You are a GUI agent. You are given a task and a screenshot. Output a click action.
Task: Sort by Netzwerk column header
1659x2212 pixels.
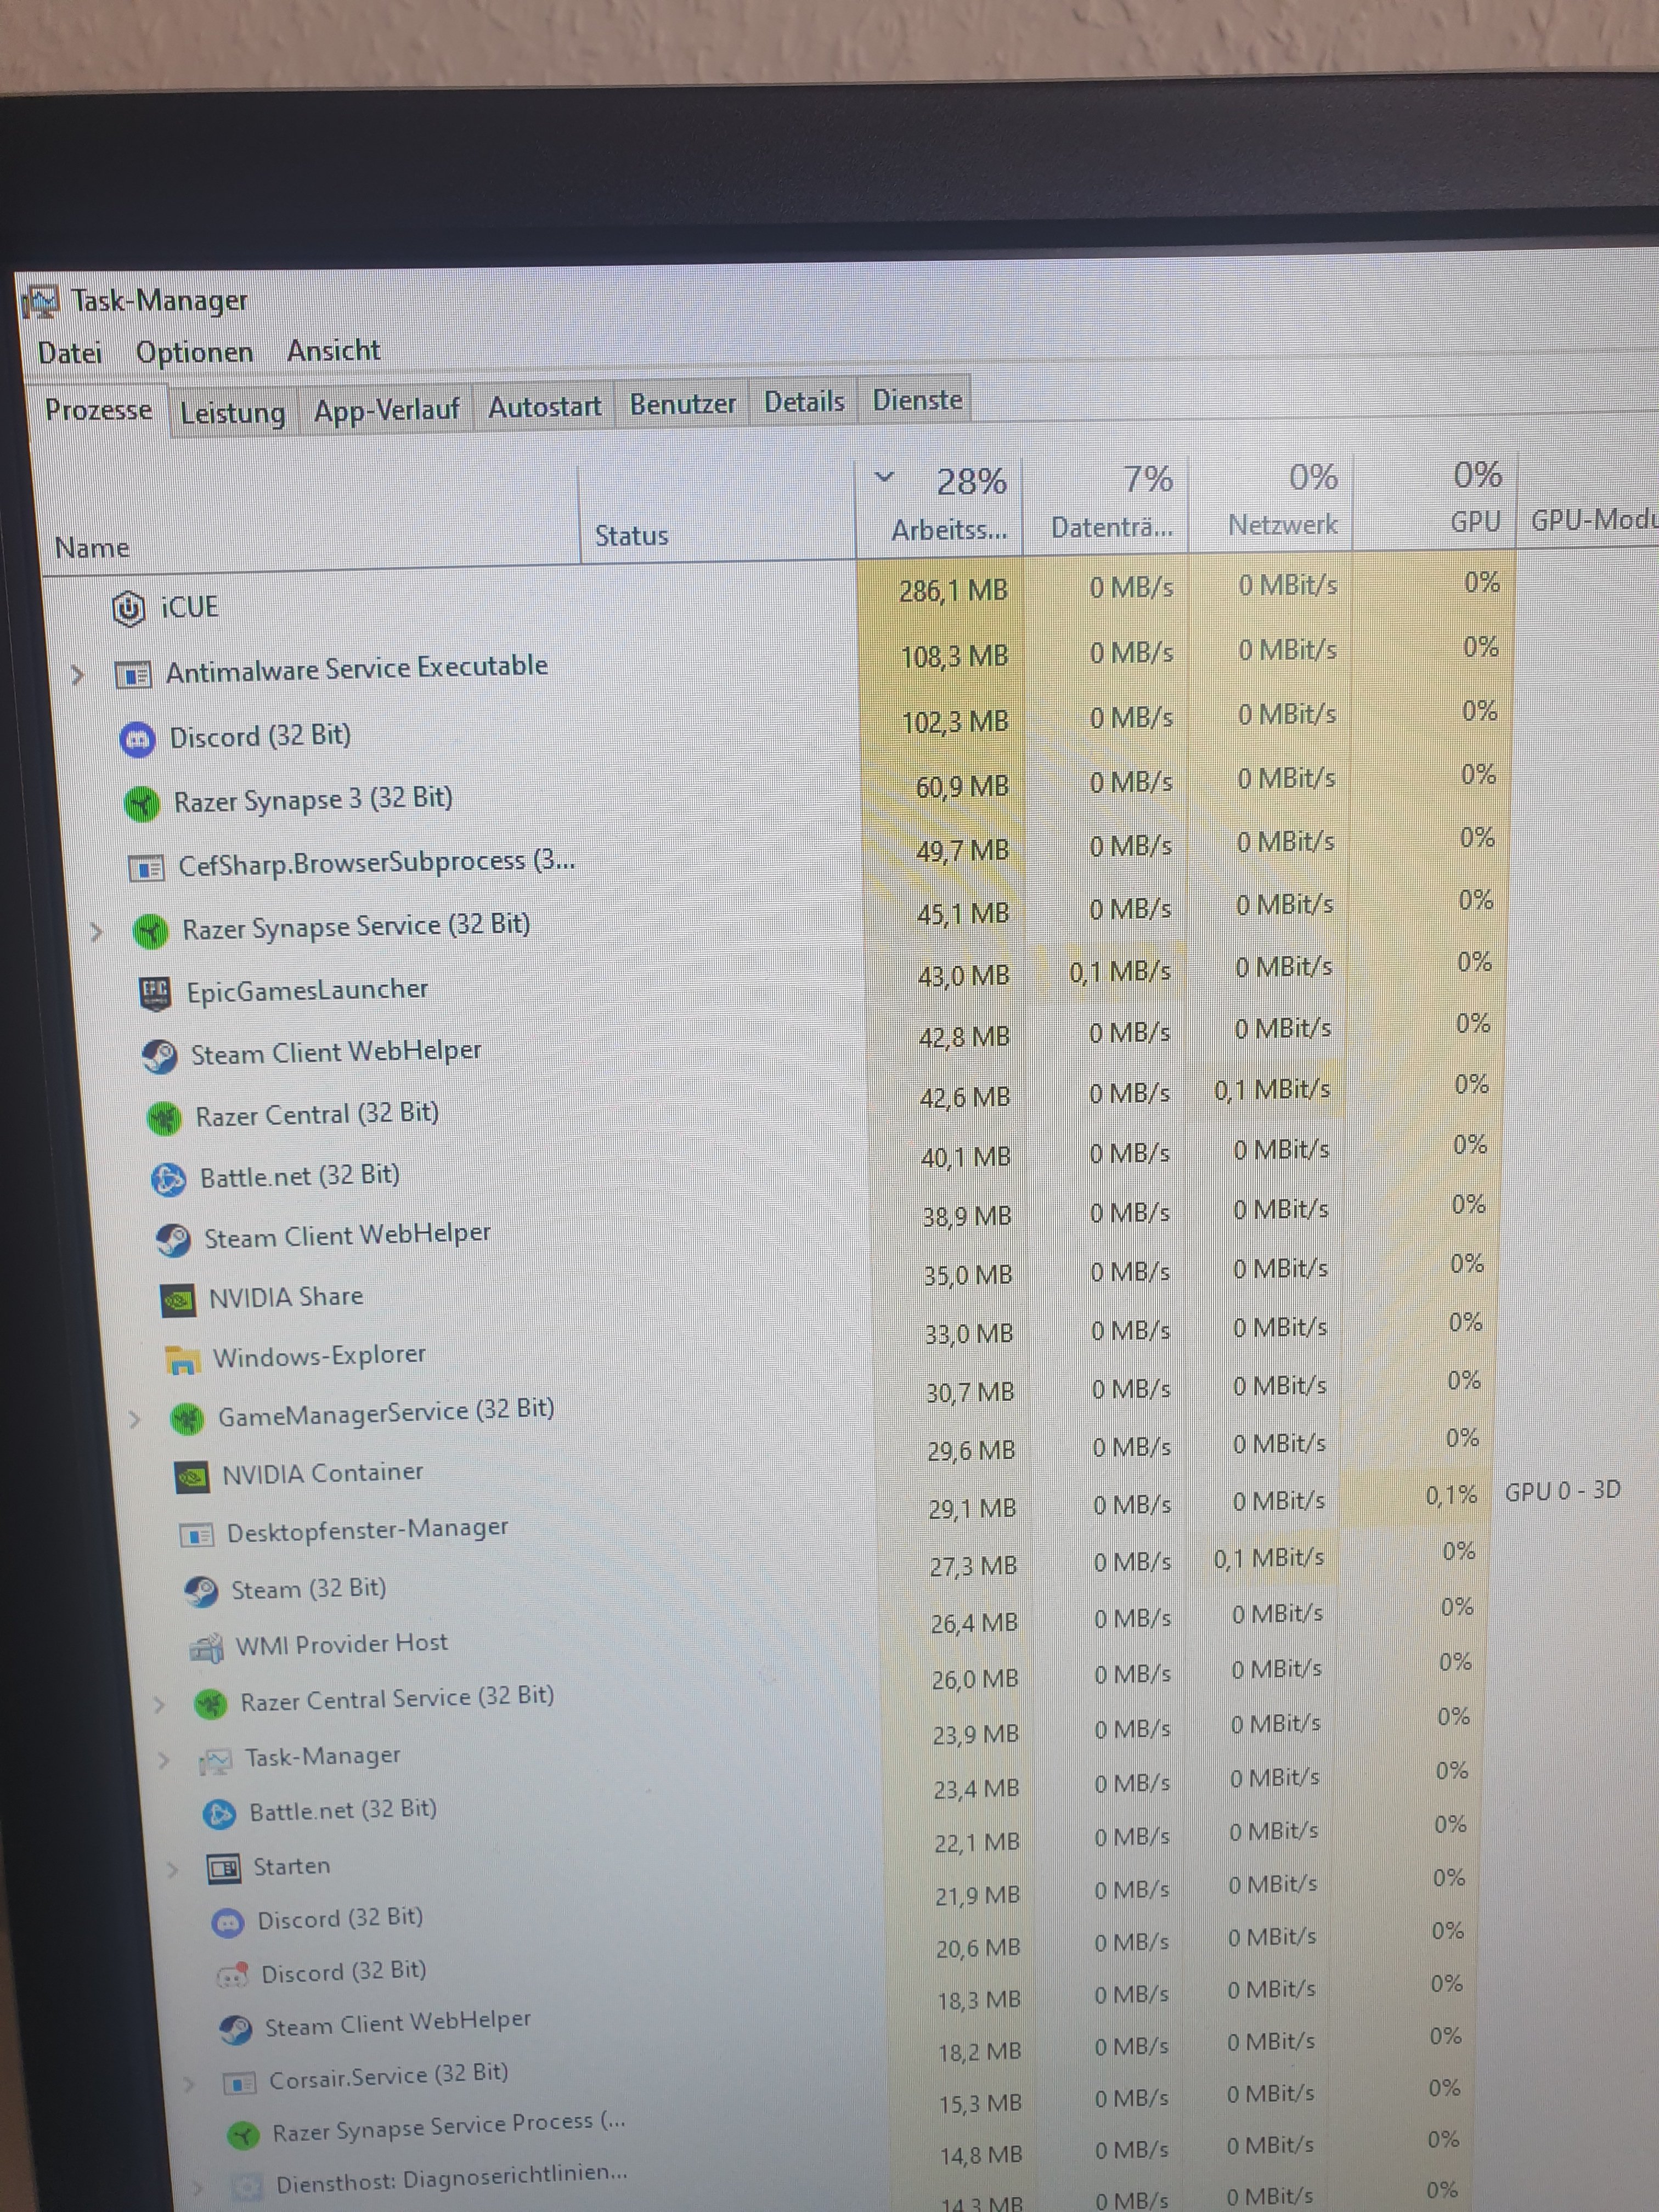click(1282, 524)
